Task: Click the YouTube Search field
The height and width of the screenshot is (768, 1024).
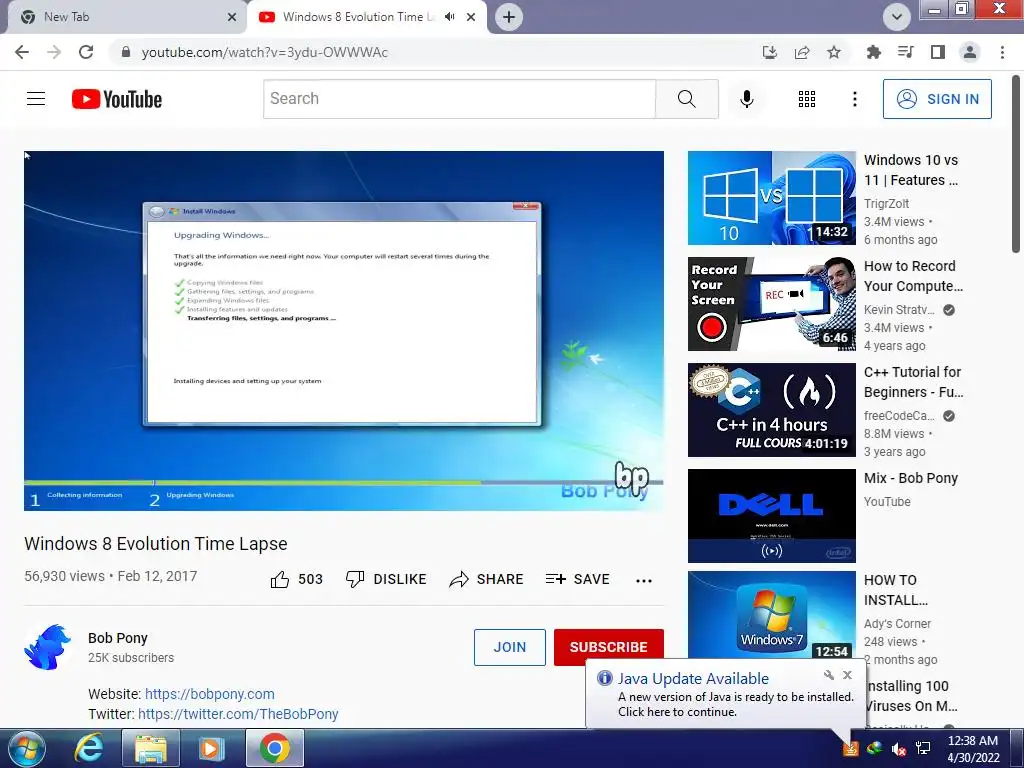Action: tap(459, 99)
